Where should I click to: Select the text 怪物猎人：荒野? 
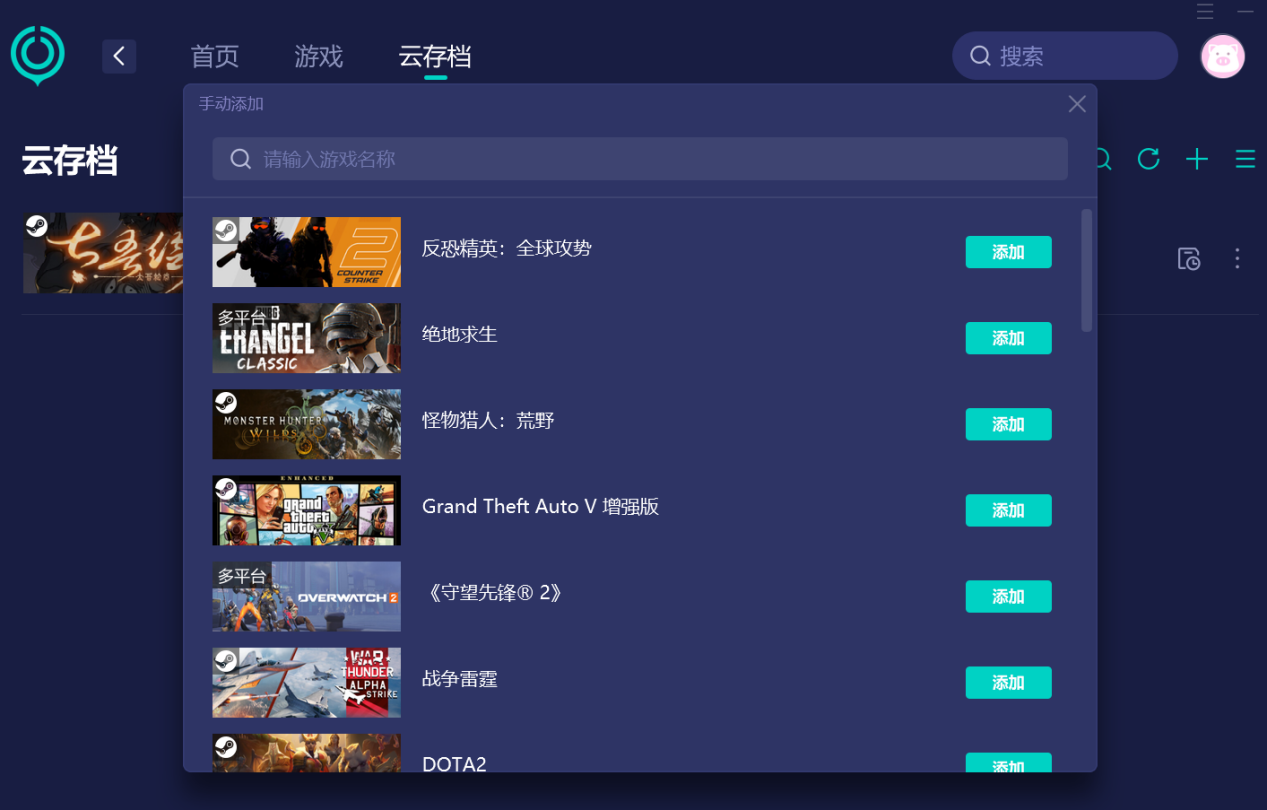pos(487,420)
